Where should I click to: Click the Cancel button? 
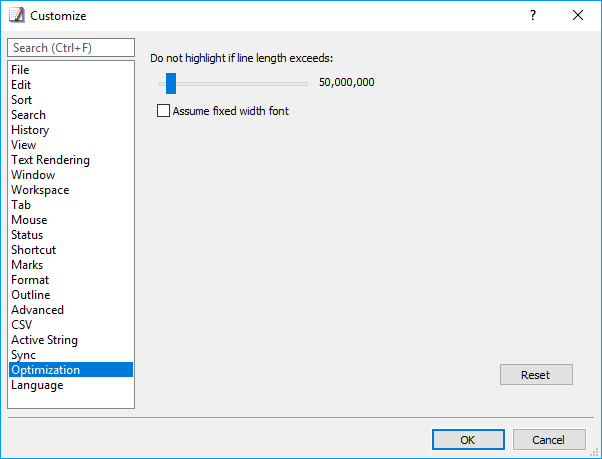tap(549, 439)
